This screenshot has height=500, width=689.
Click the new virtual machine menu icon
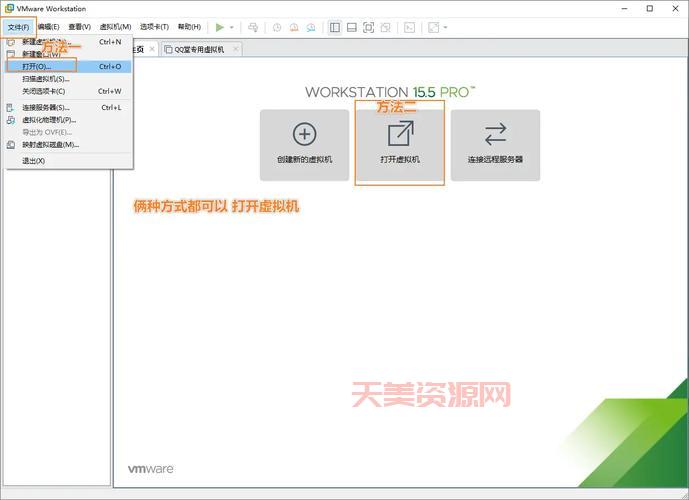tap(11, 42)
